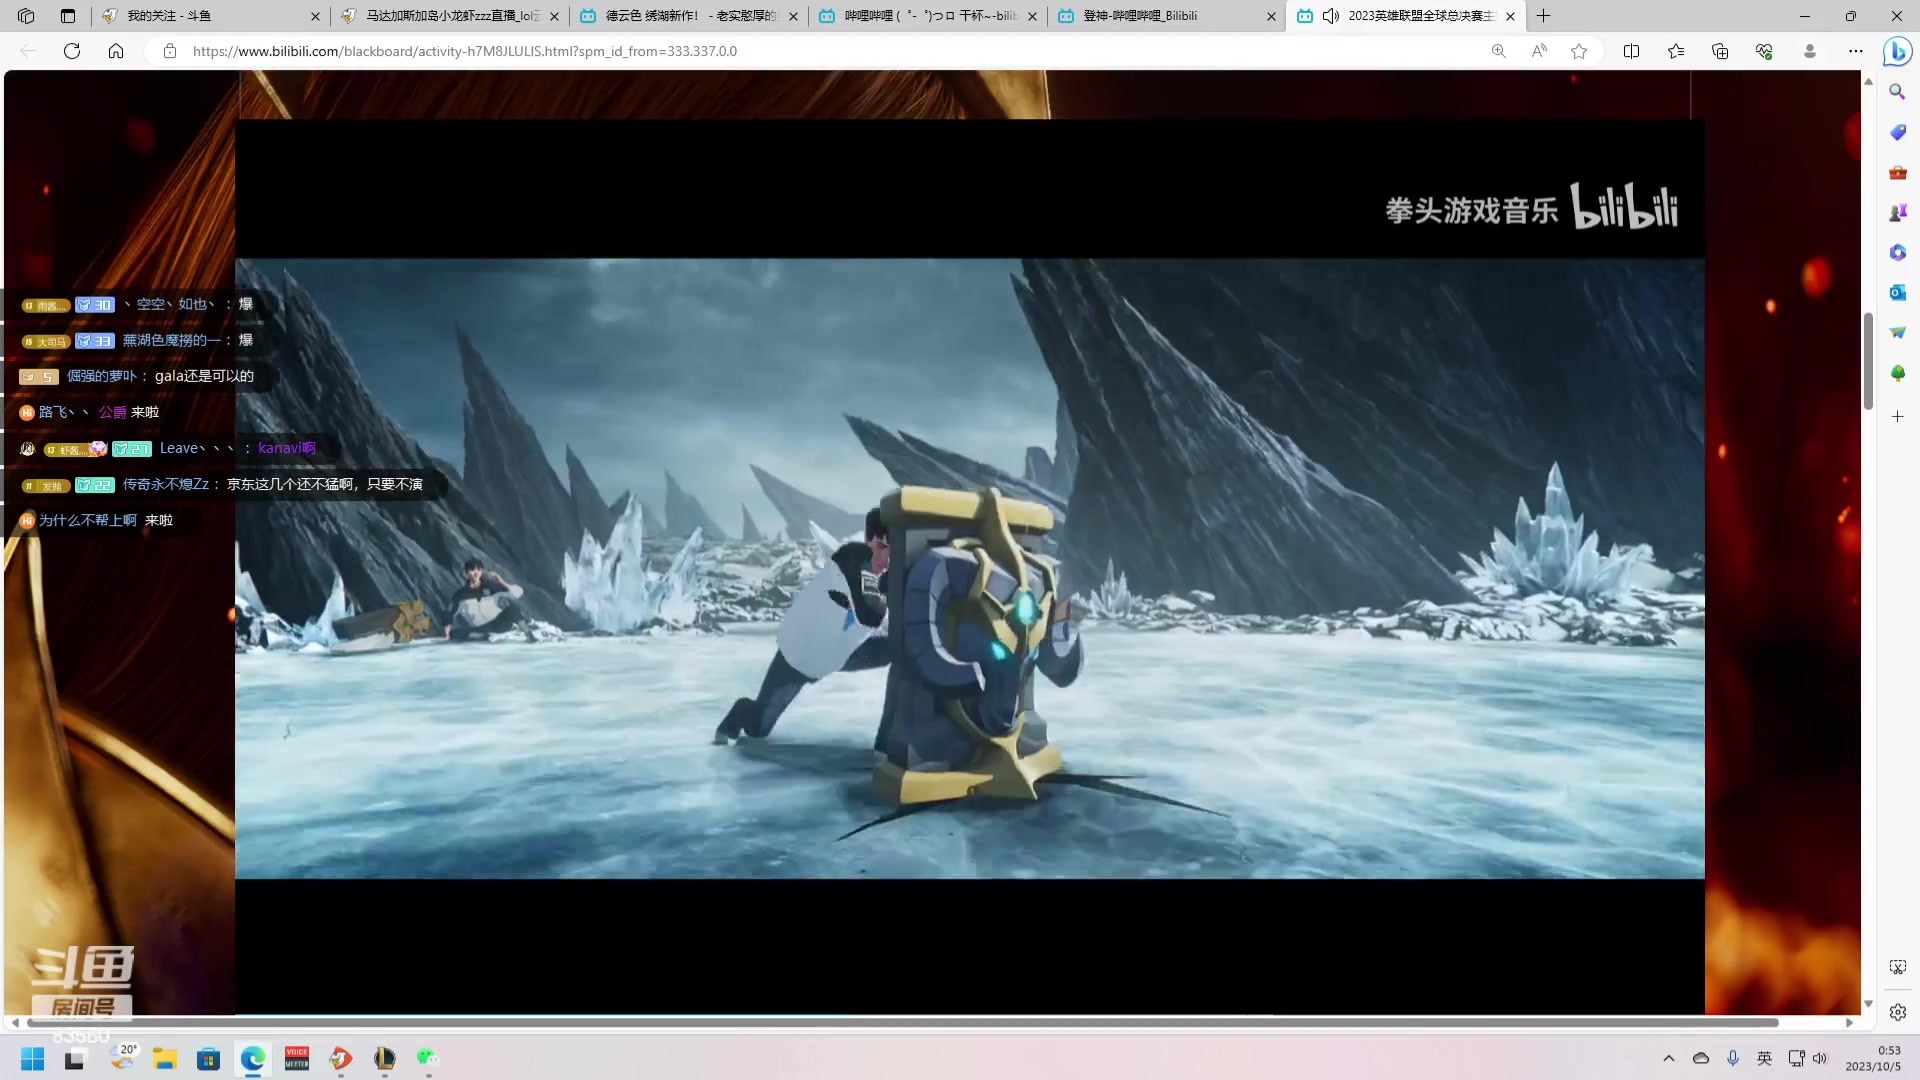Open the WeChat taskbar icon

(428, 1059)
